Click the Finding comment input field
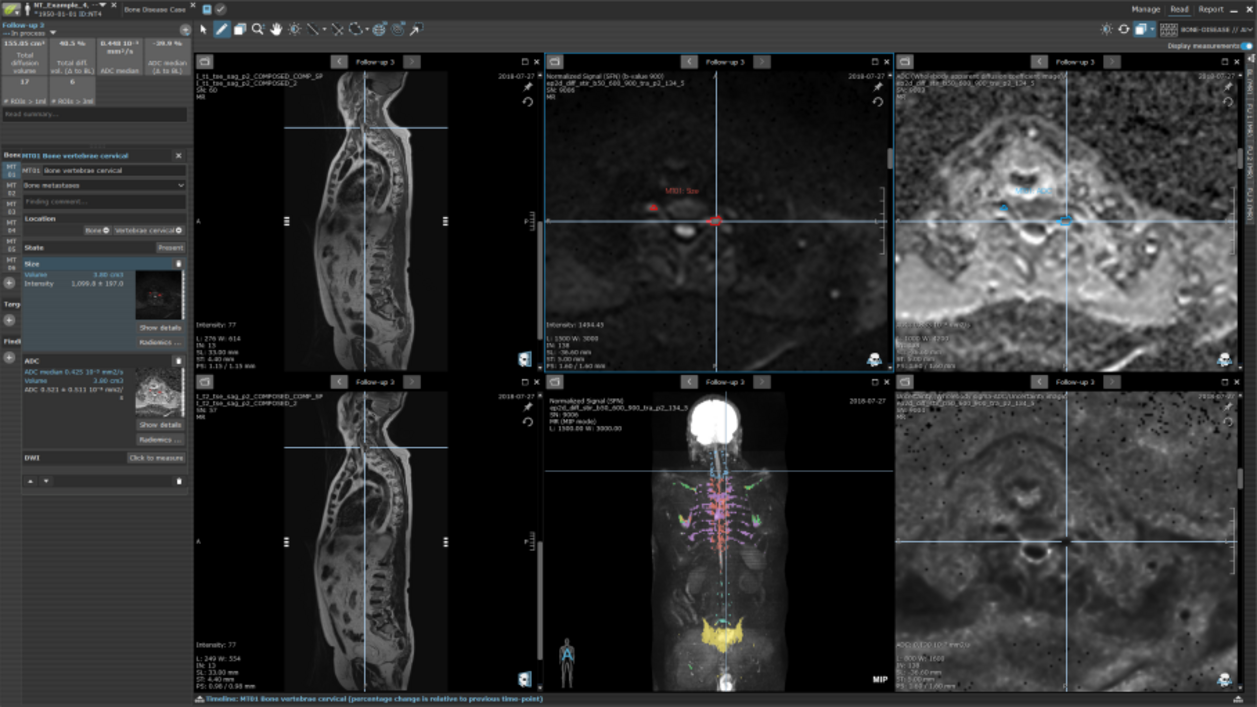1257x707 pixels. (x=104, y=202)
